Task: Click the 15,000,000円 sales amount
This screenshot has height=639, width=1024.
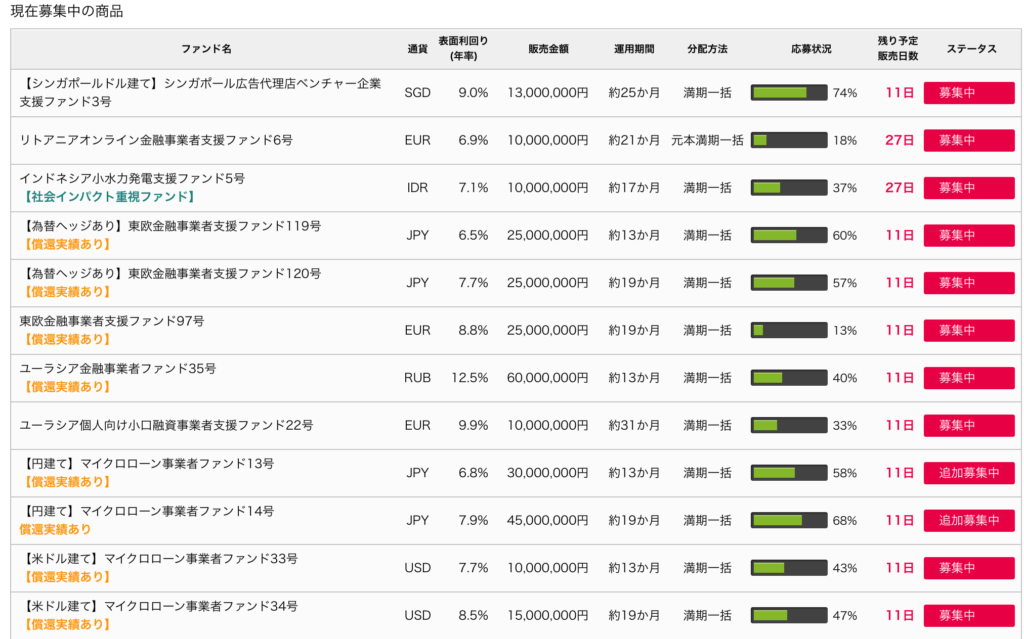Action: coord(547,615)
